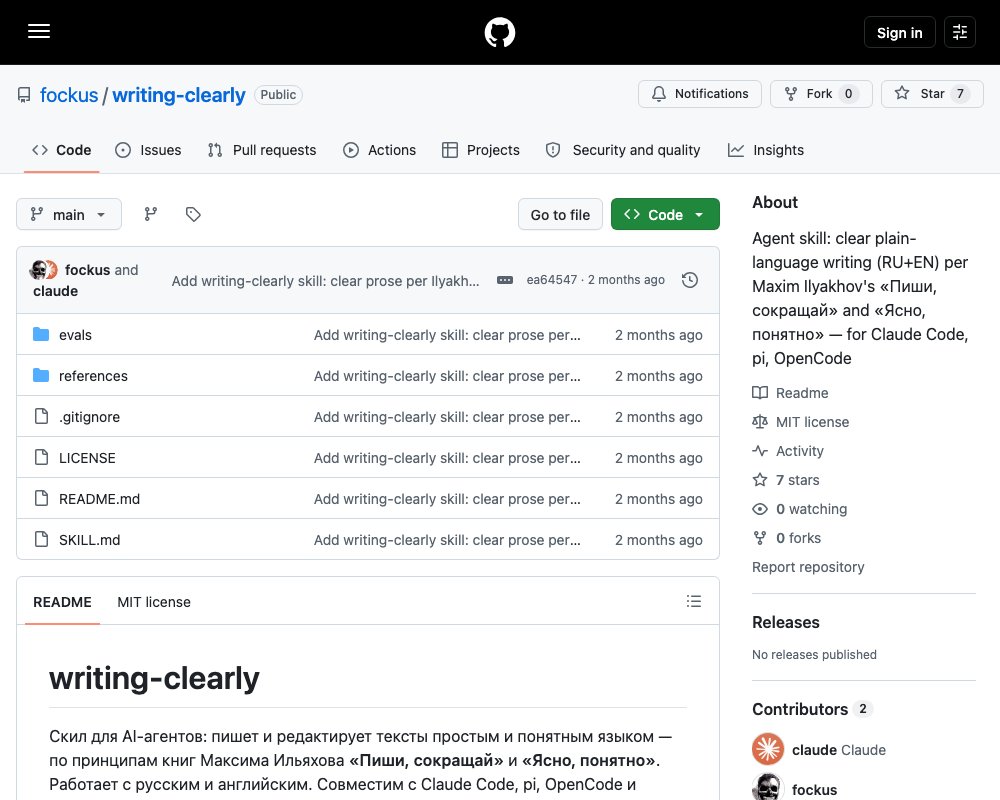Click the .gitignore file icon

[x=41, y=416]
